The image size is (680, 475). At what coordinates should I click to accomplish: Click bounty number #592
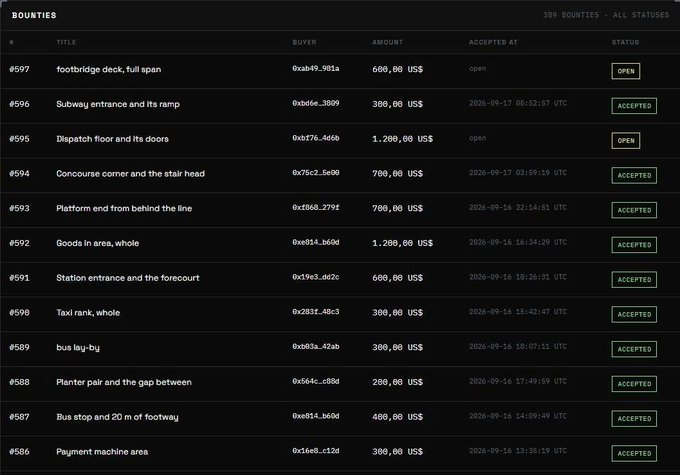(x=20, y=243)
